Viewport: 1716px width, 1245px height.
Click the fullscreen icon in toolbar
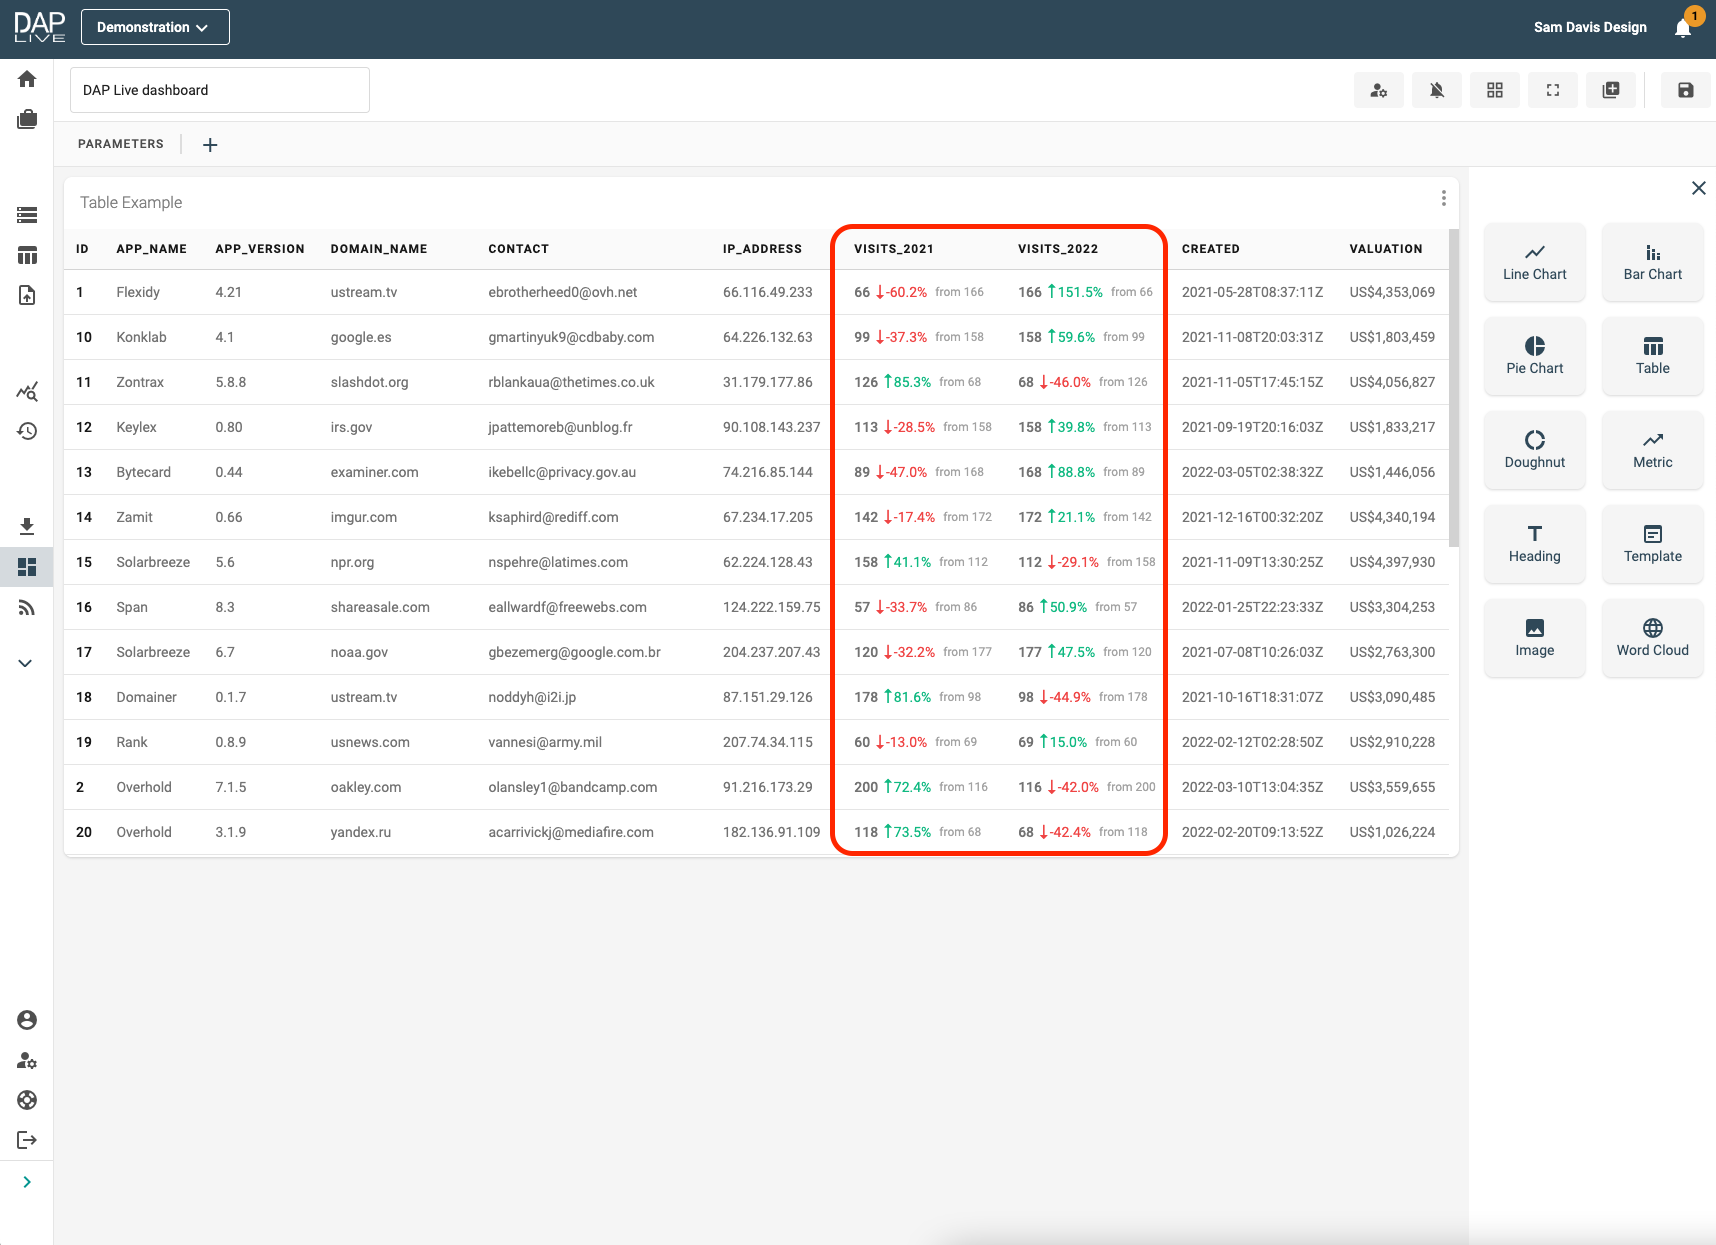[x=1553, y=90]
